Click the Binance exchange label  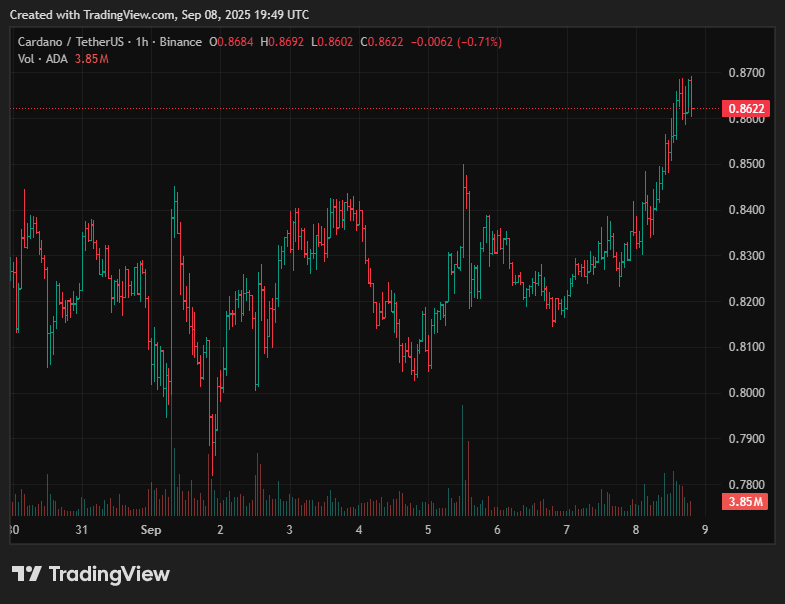tap(180, 42)
